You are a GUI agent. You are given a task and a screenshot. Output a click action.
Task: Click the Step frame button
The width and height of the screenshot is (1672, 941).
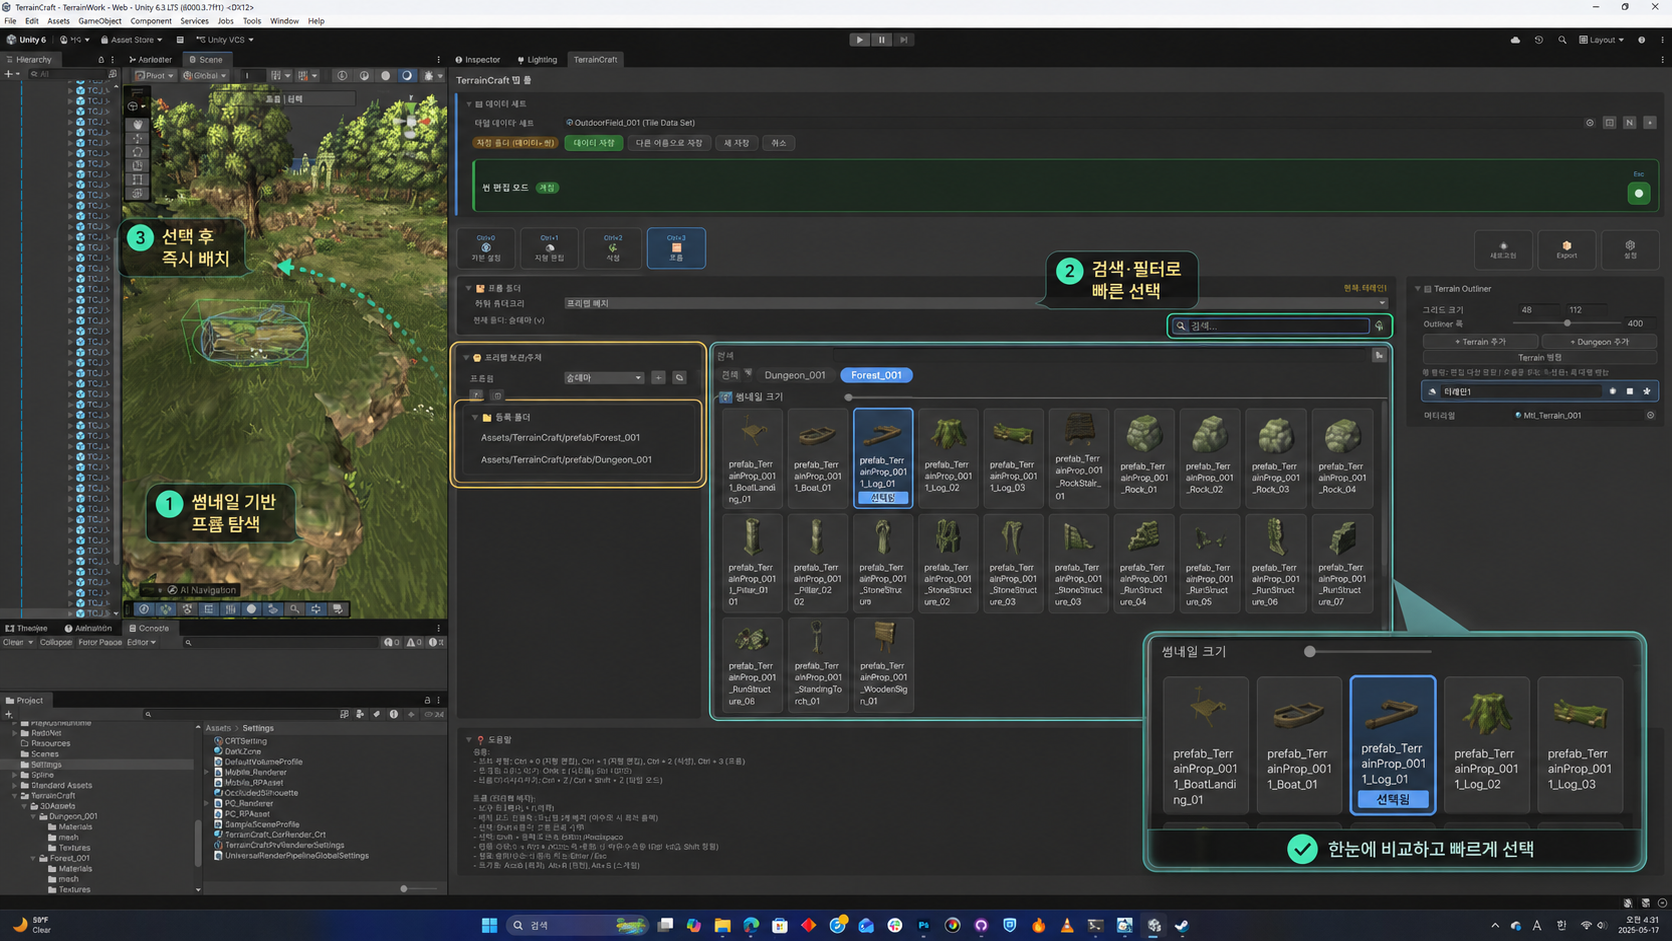[903, 40]
